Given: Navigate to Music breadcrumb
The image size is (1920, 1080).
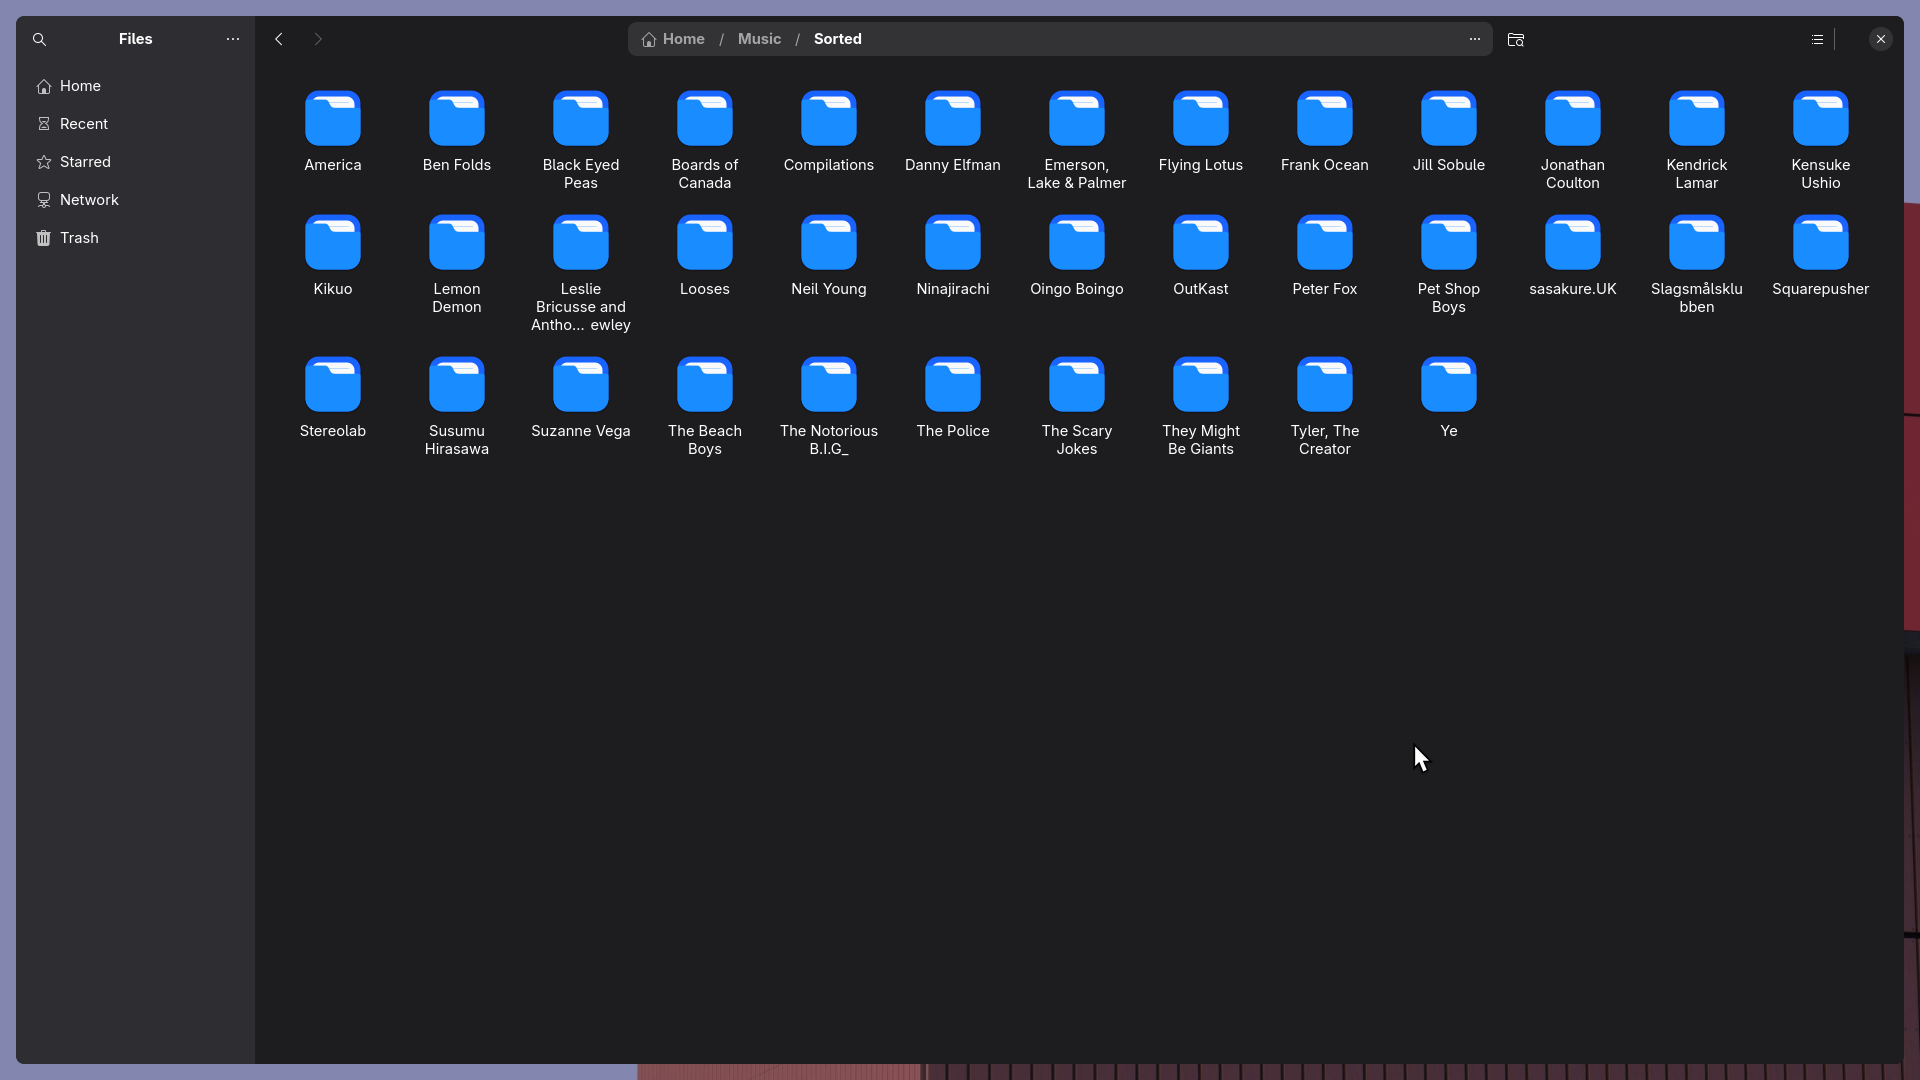Looking at the screenshot, I should pos(759,39).
